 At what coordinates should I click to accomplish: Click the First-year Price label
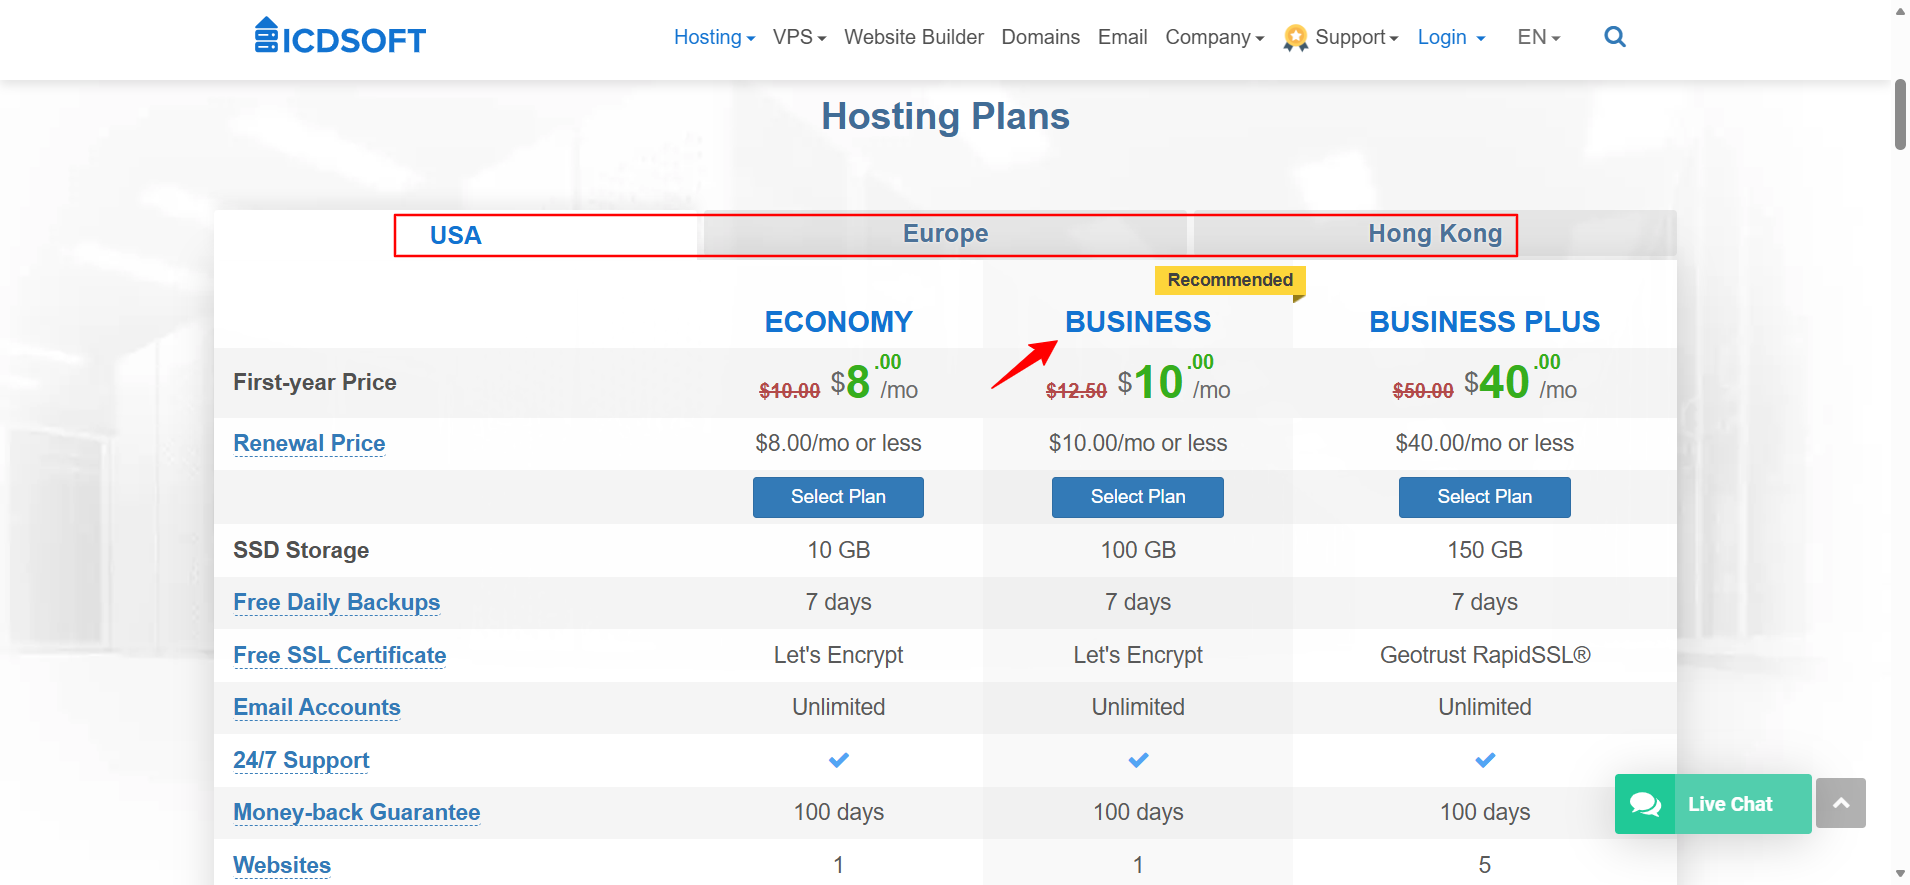point(315,382)
